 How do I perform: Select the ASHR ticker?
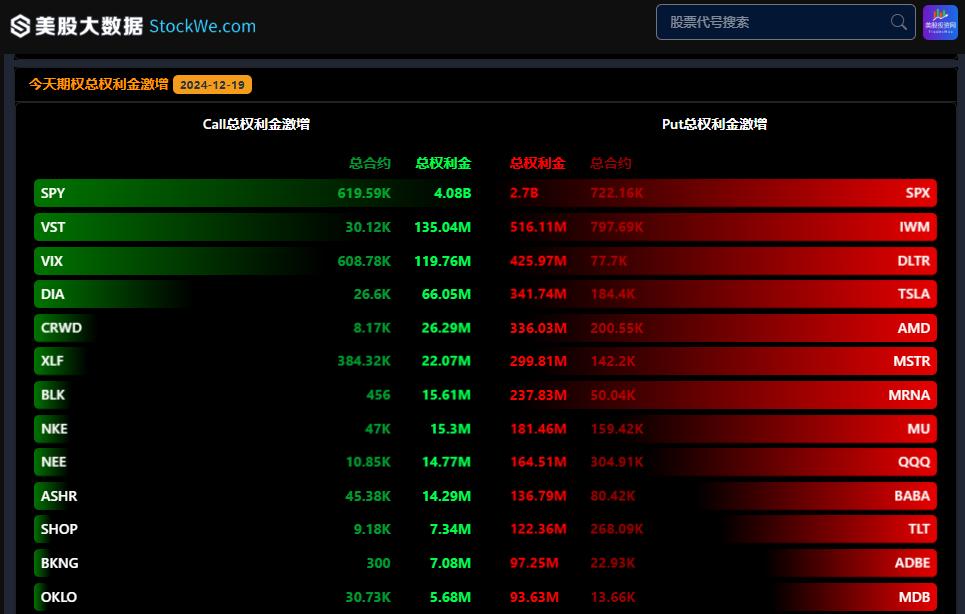pyautogui.click(x=59, y=496)
